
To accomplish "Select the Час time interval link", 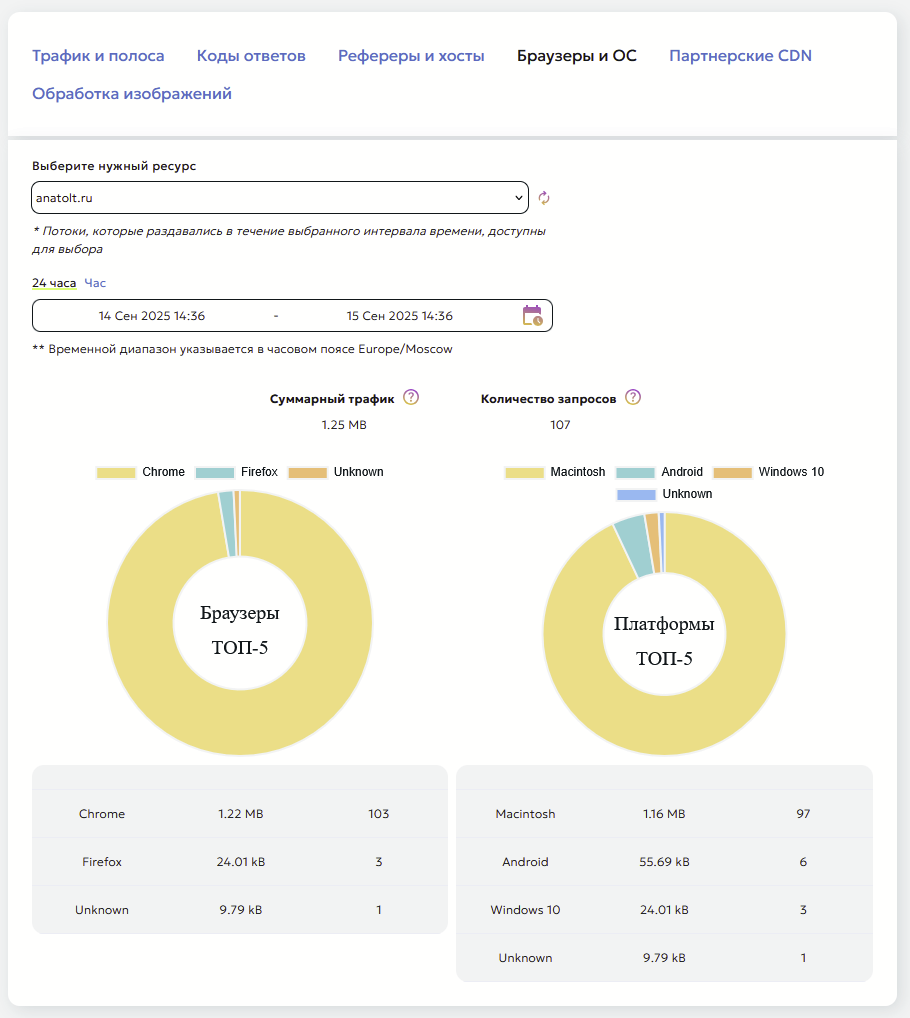I will pyautogui.click(x=95, y=283).
